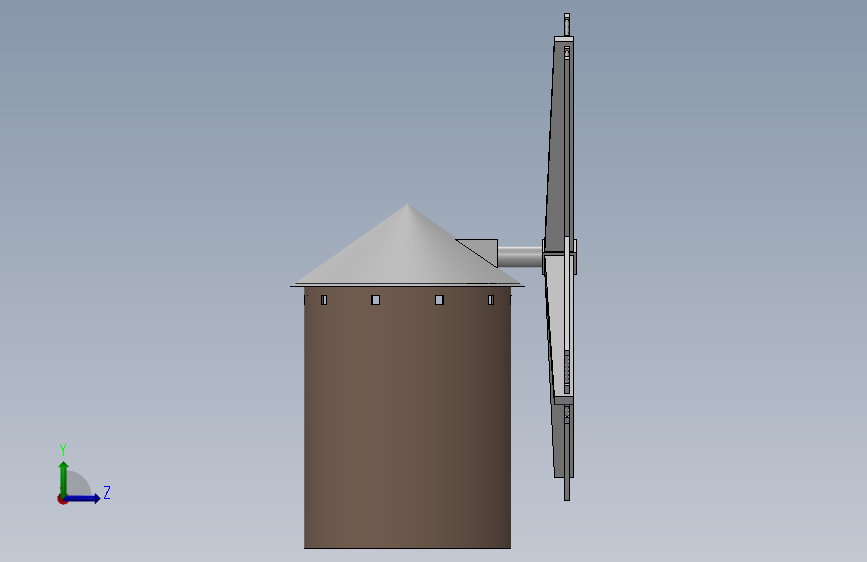Select the horizontal windmill shaft

[x=520, y=257]
